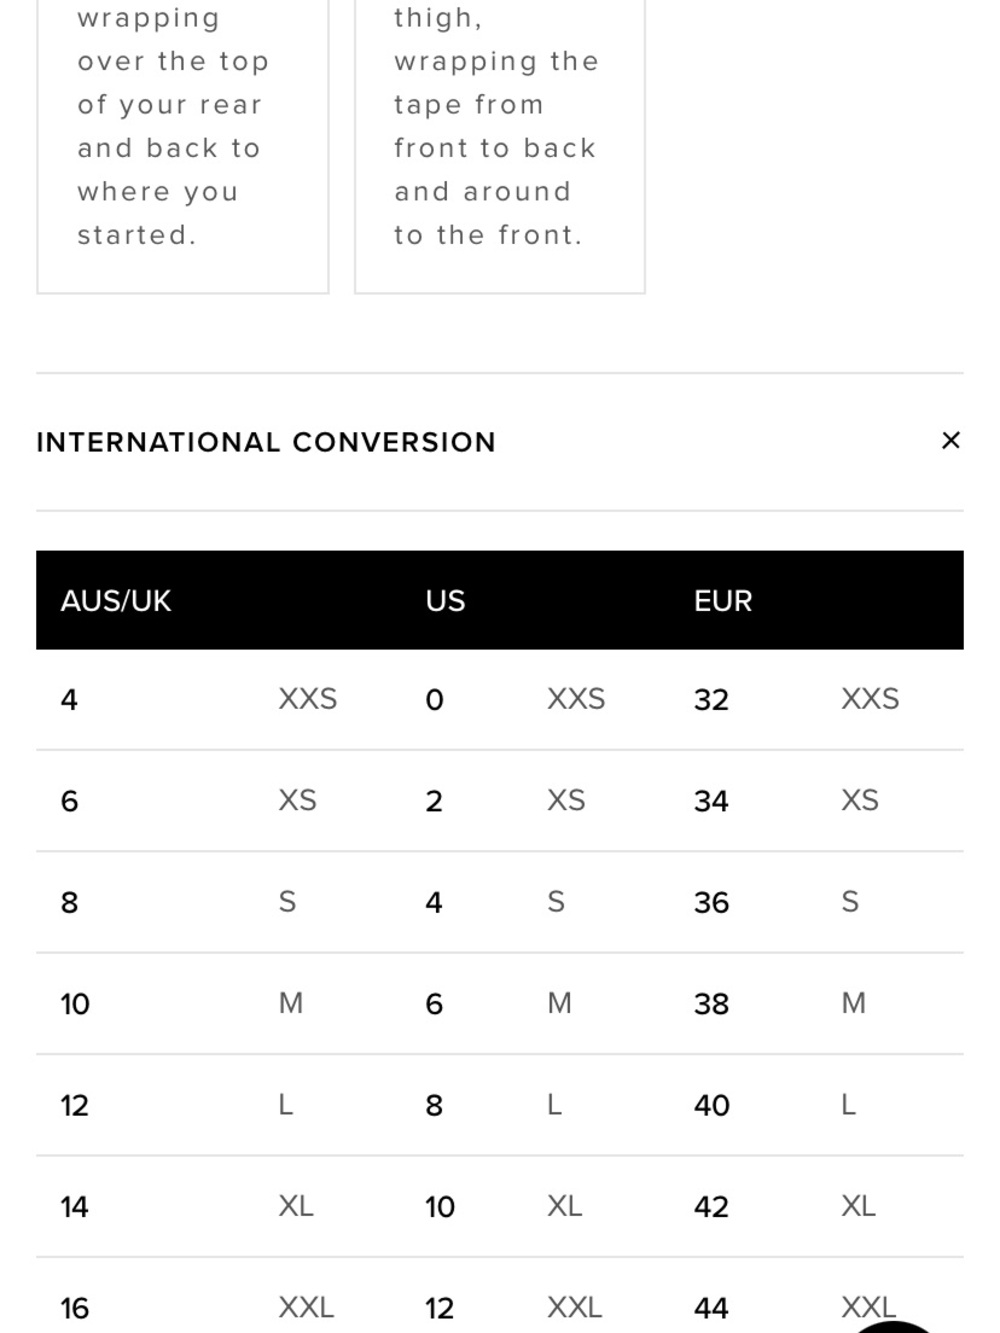Screen dimensions: 1000x1333
Task: Click EUR size 40 in the L row
Action: click(712, 1105)
